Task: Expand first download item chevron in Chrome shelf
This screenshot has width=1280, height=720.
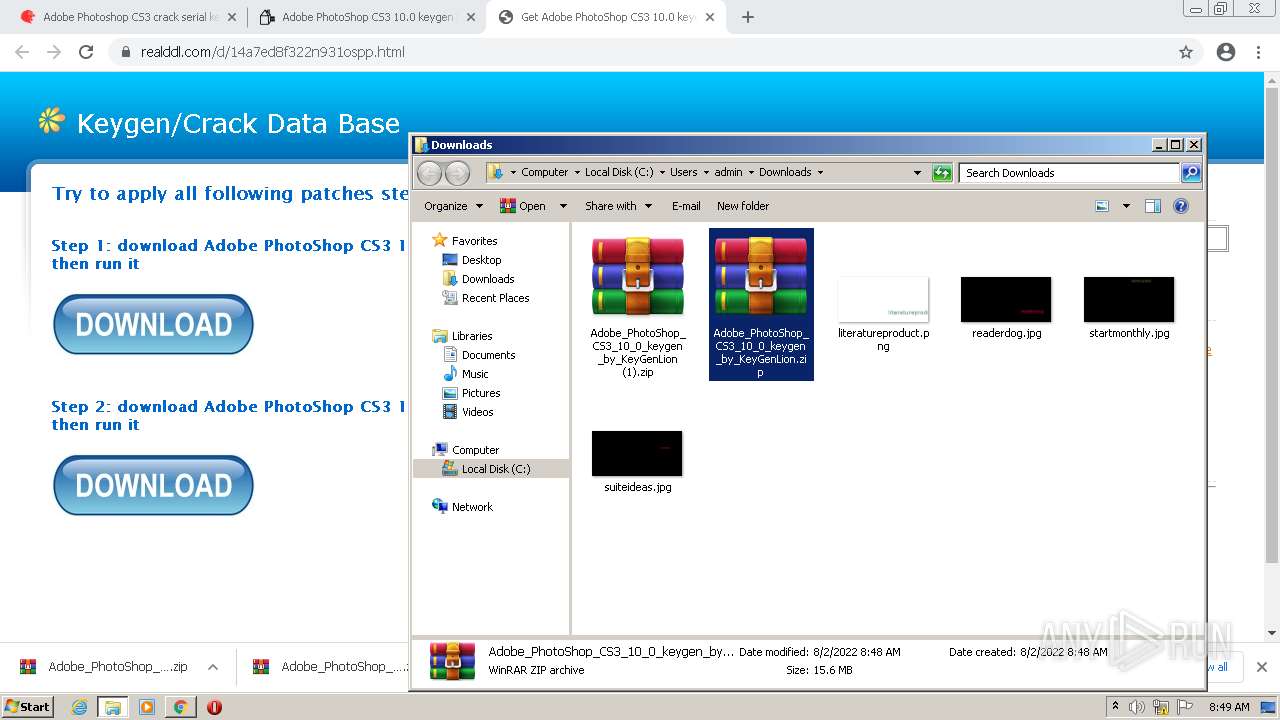Action: pyautogui.click(x=213, y=667)
